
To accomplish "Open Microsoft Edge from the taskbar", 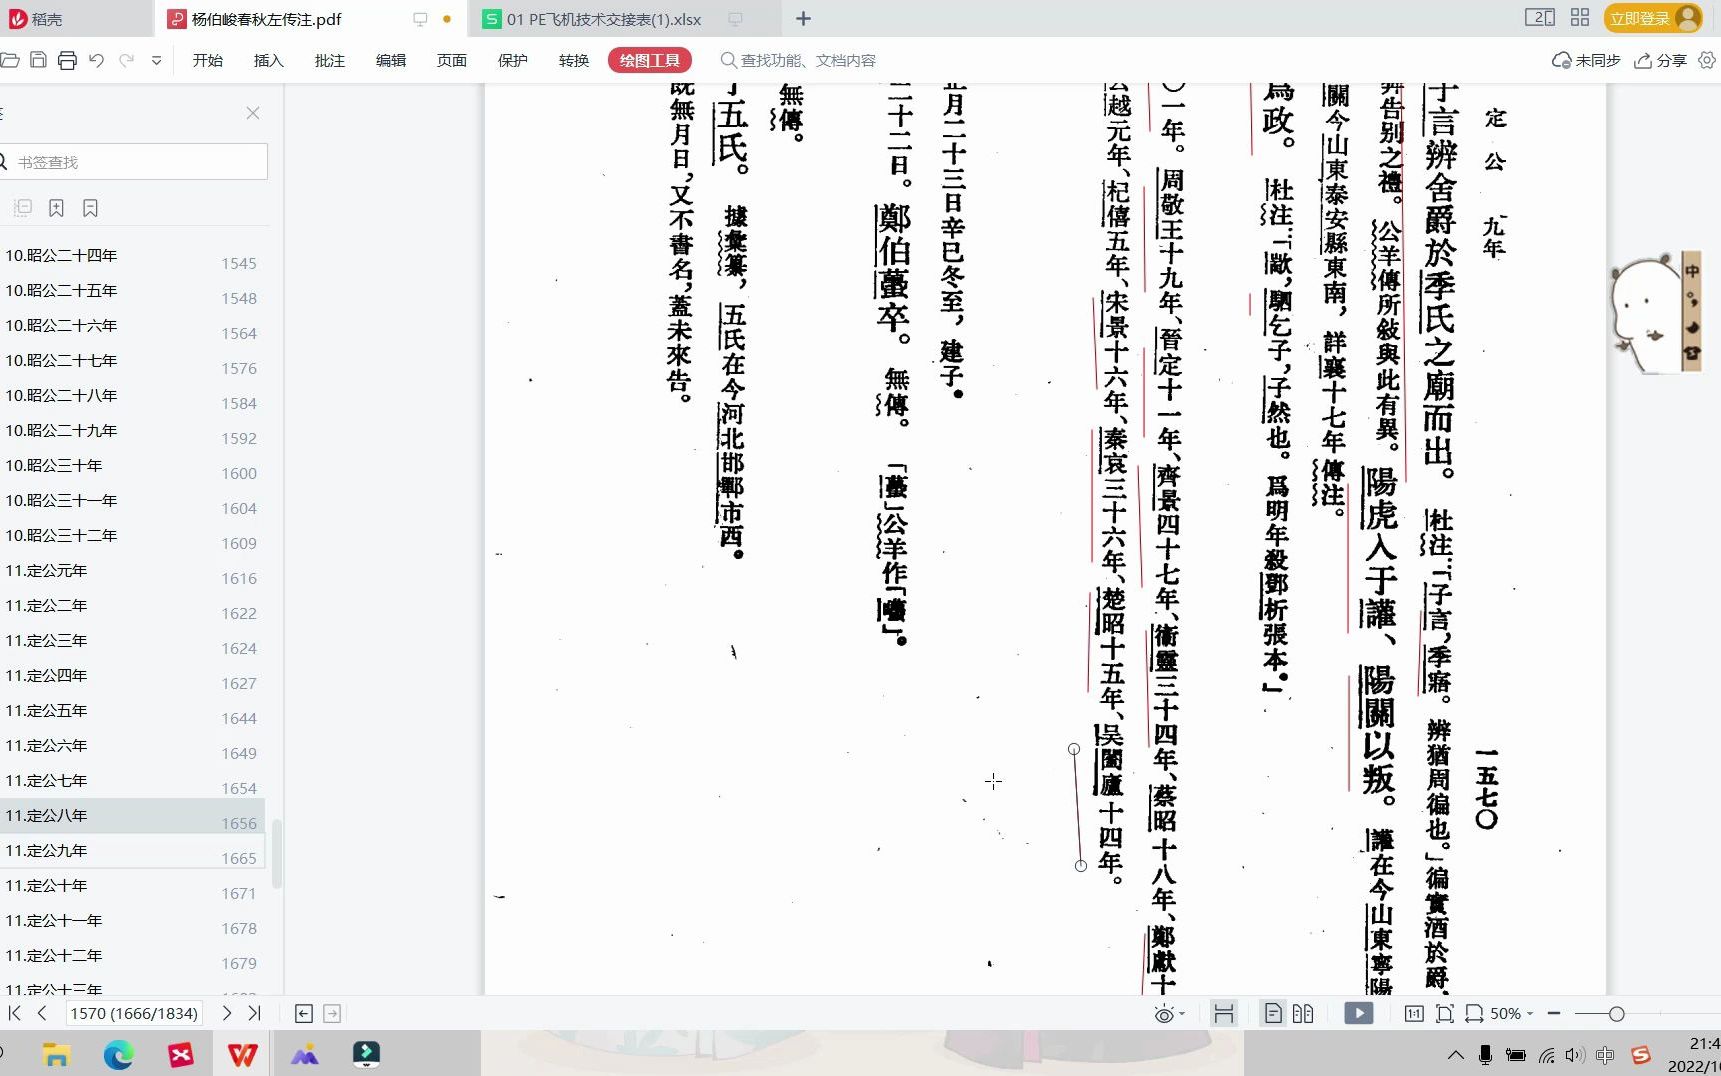I will coord(118,1054).
